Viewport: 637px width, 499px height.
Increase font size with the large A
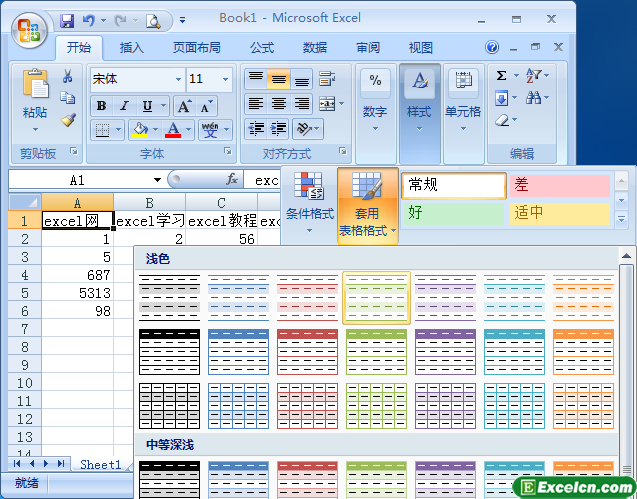[x=184, y=106]
